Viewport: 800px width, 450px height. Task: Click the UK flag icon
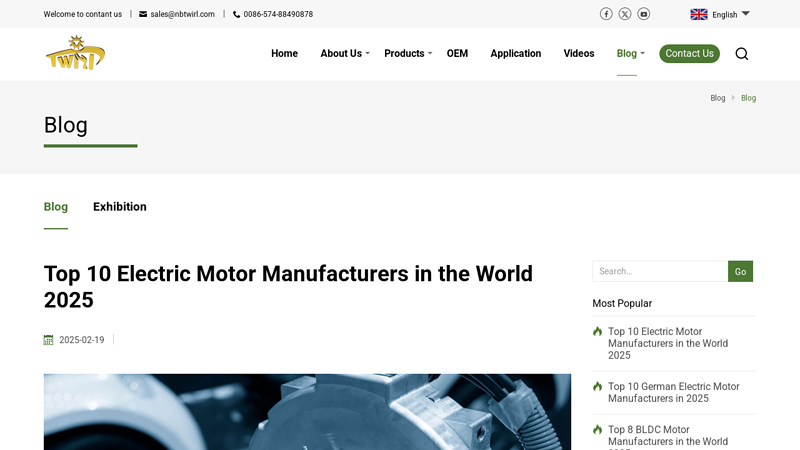coord(699,14)
